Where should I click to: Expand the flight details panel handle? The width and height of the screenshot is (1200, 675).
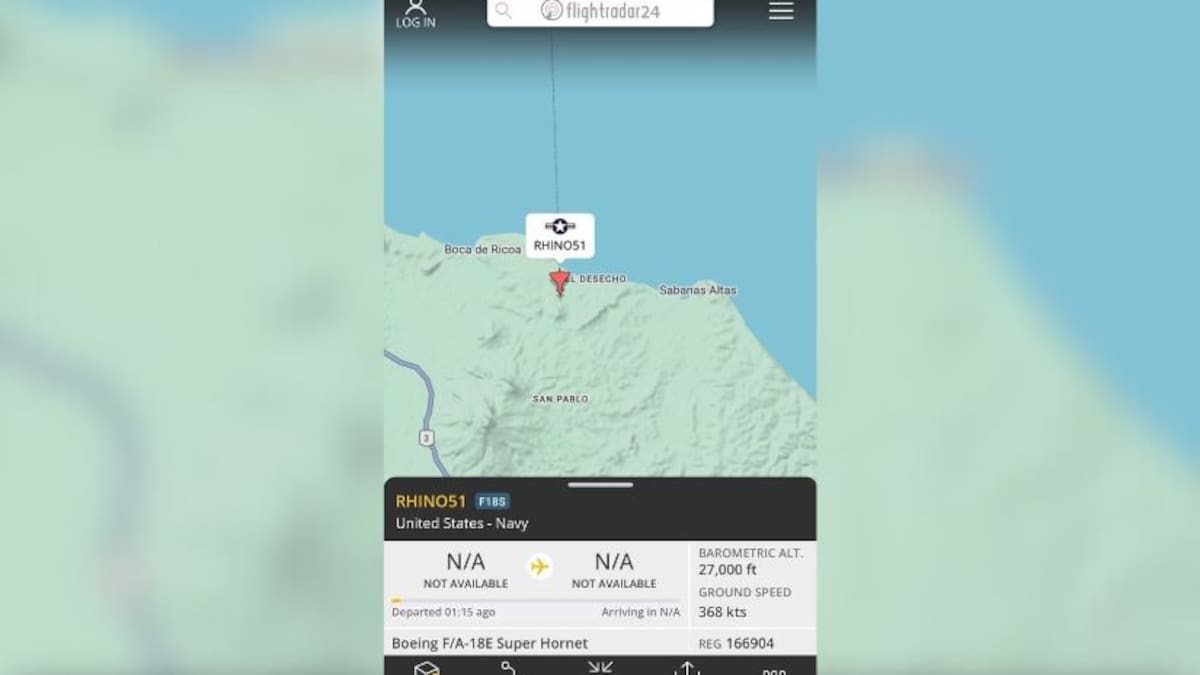click(600, 485)
